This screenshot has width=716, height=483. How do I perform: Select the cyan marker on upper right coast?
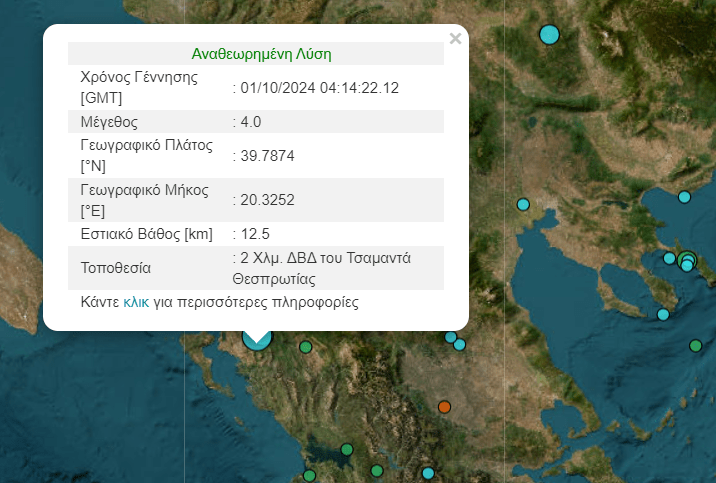[x=684, y=197]
